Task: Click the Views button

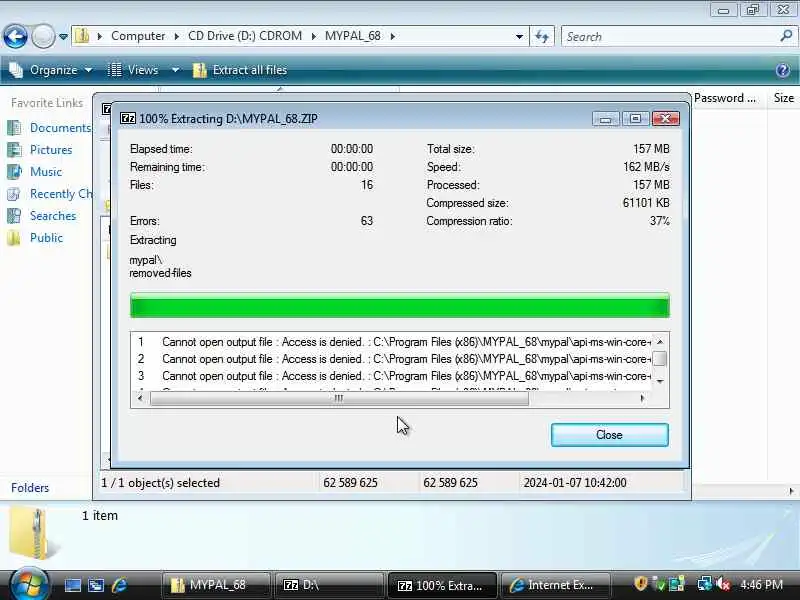Action: [134, 70]
